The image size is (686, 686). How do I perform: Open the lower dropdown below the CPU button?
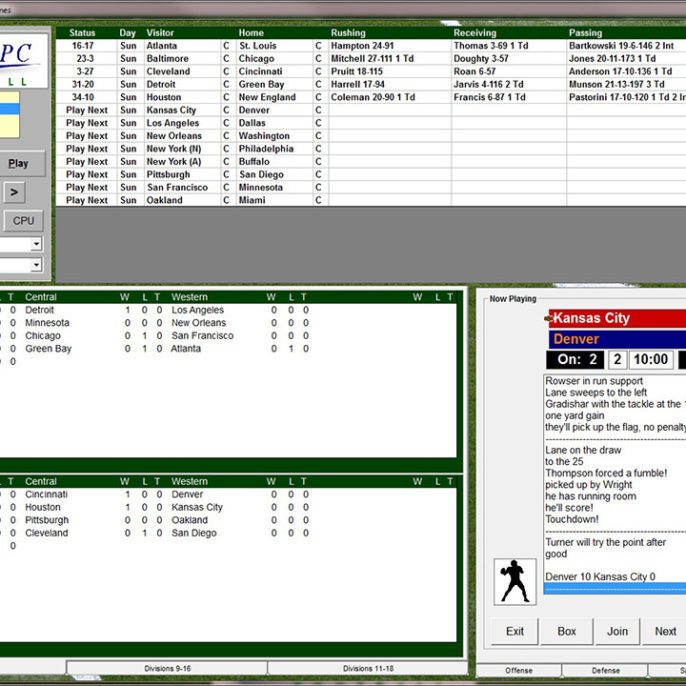click(37, 264)
